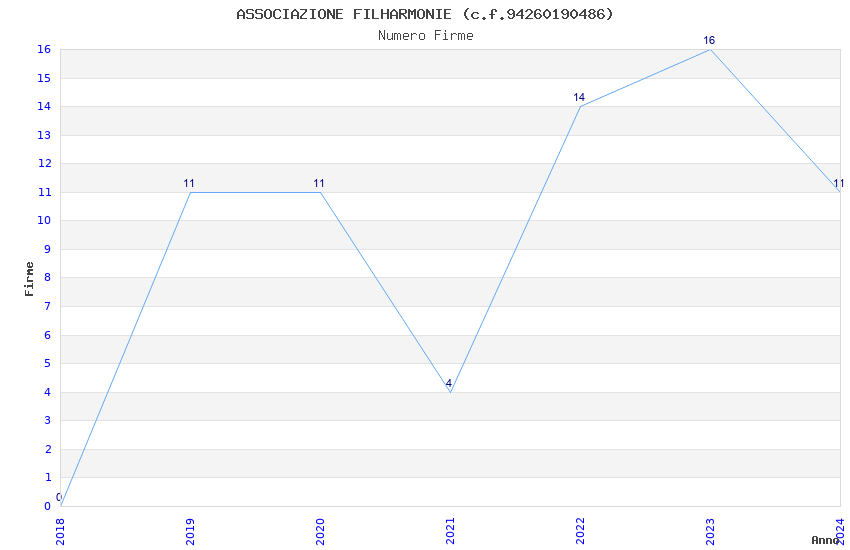Click the y-axis tick value 0

[48, 506]
